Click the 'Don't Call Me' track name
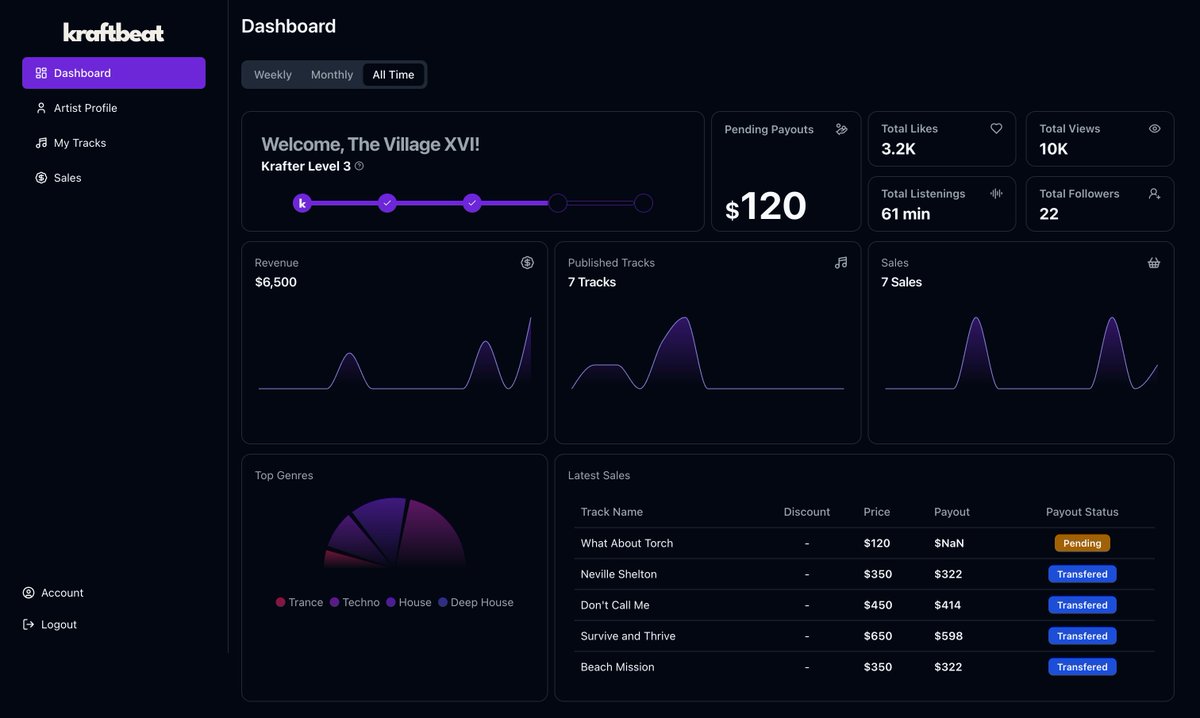 pyautogui.click(x=615, y=605)
